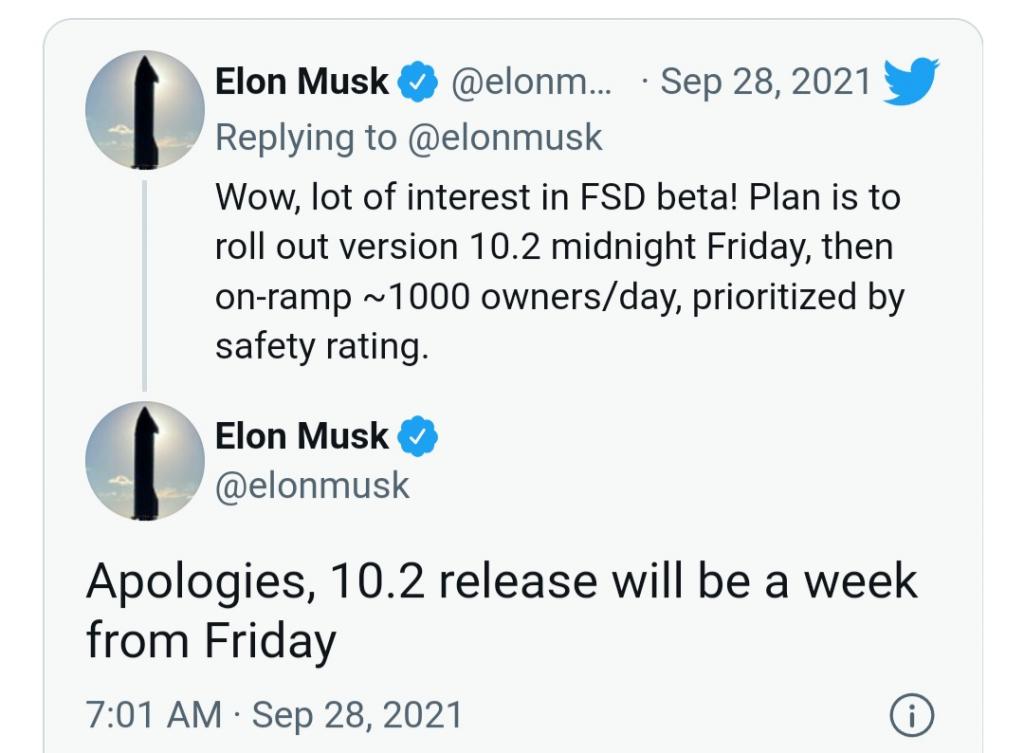This screenshot has height=753, width=1024.
Task: Open the lower rocket profile picture
Action: pyautogui.click(x=145, y=460)
